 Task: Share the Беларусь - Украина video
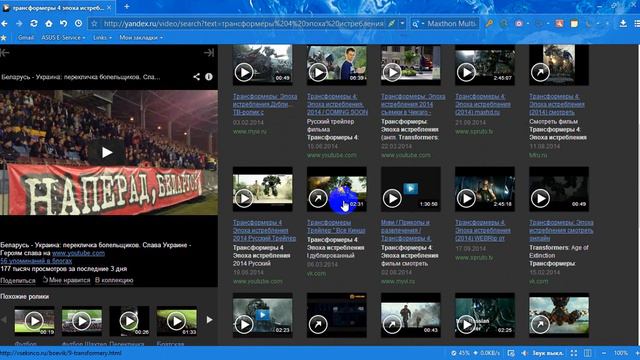coord(196,77)
